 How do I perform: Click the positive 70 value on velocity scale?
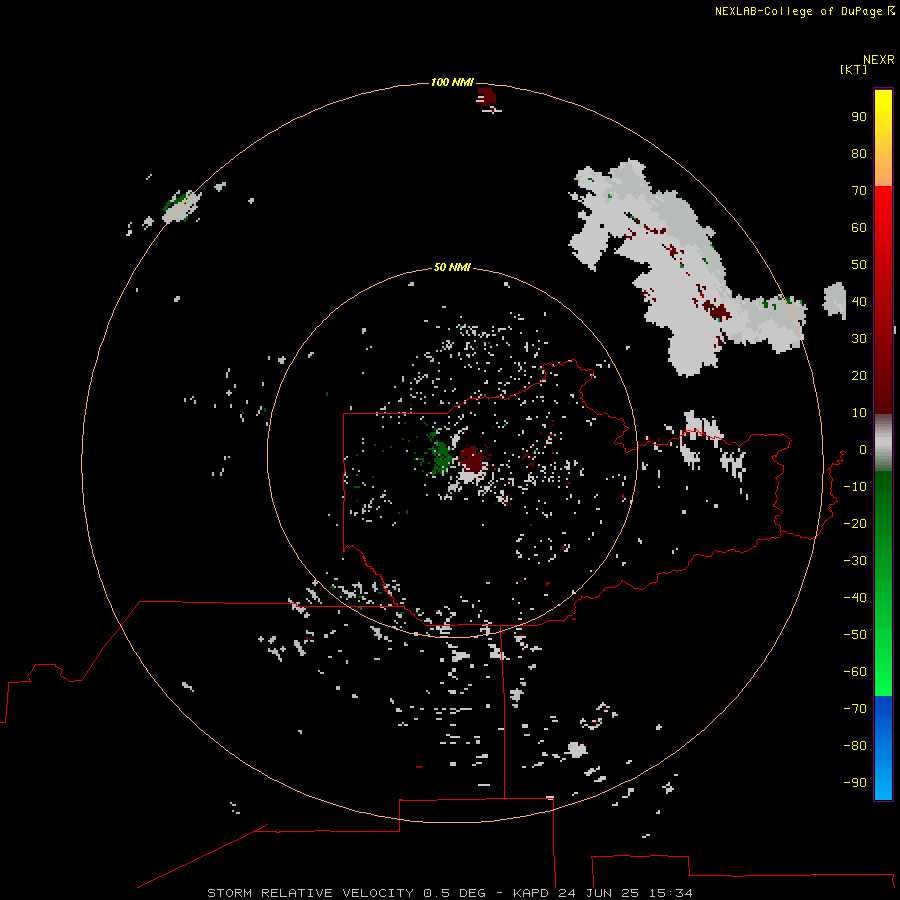[x=859, y=191]
